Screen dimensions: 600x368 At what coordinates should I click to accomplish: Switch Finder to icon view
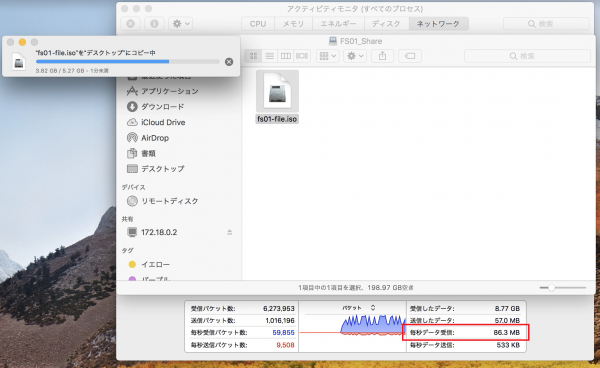point(253,56)
